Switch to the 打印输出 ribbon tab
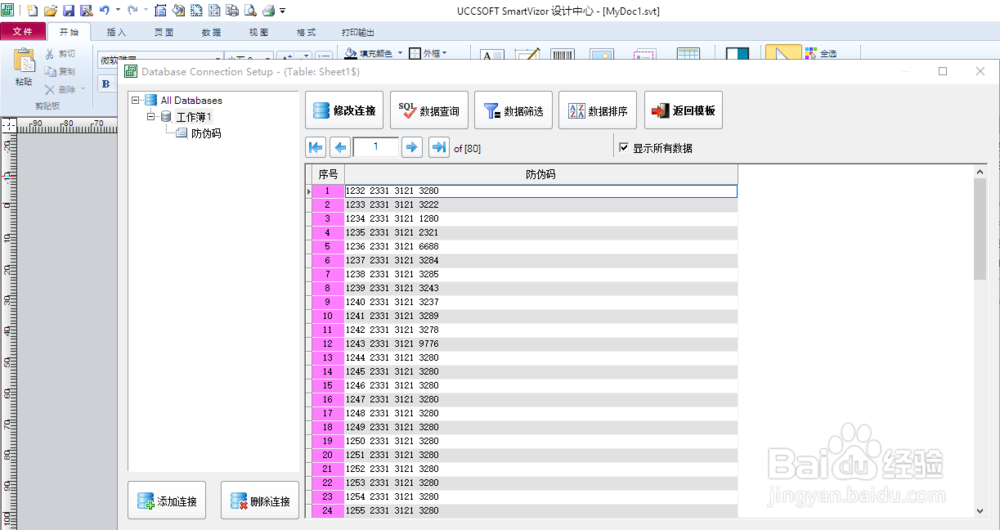The height and width of the screenshot is (530, 1000). pos(358,32)
